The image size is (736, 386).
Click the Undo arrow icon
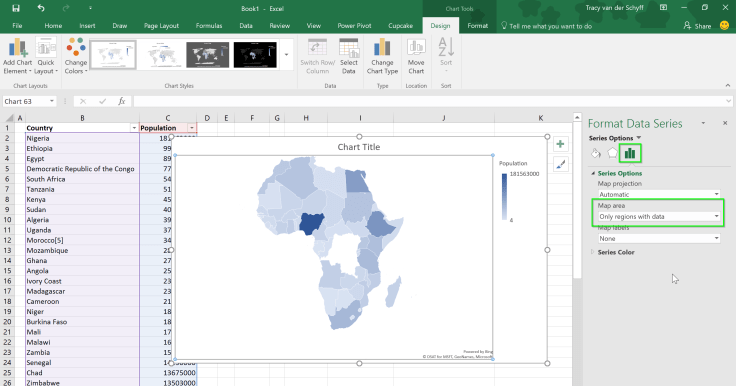(x=41, y=8)
